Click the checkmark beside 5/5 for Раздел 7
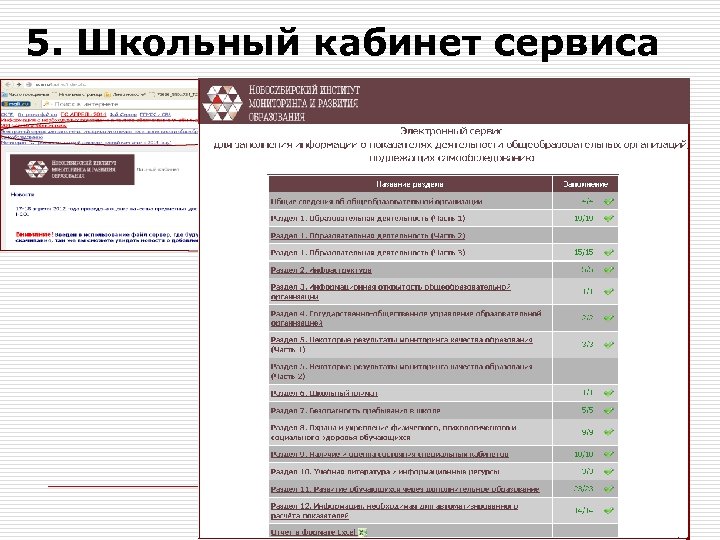720x540 pixels. (x=608, y=411)
